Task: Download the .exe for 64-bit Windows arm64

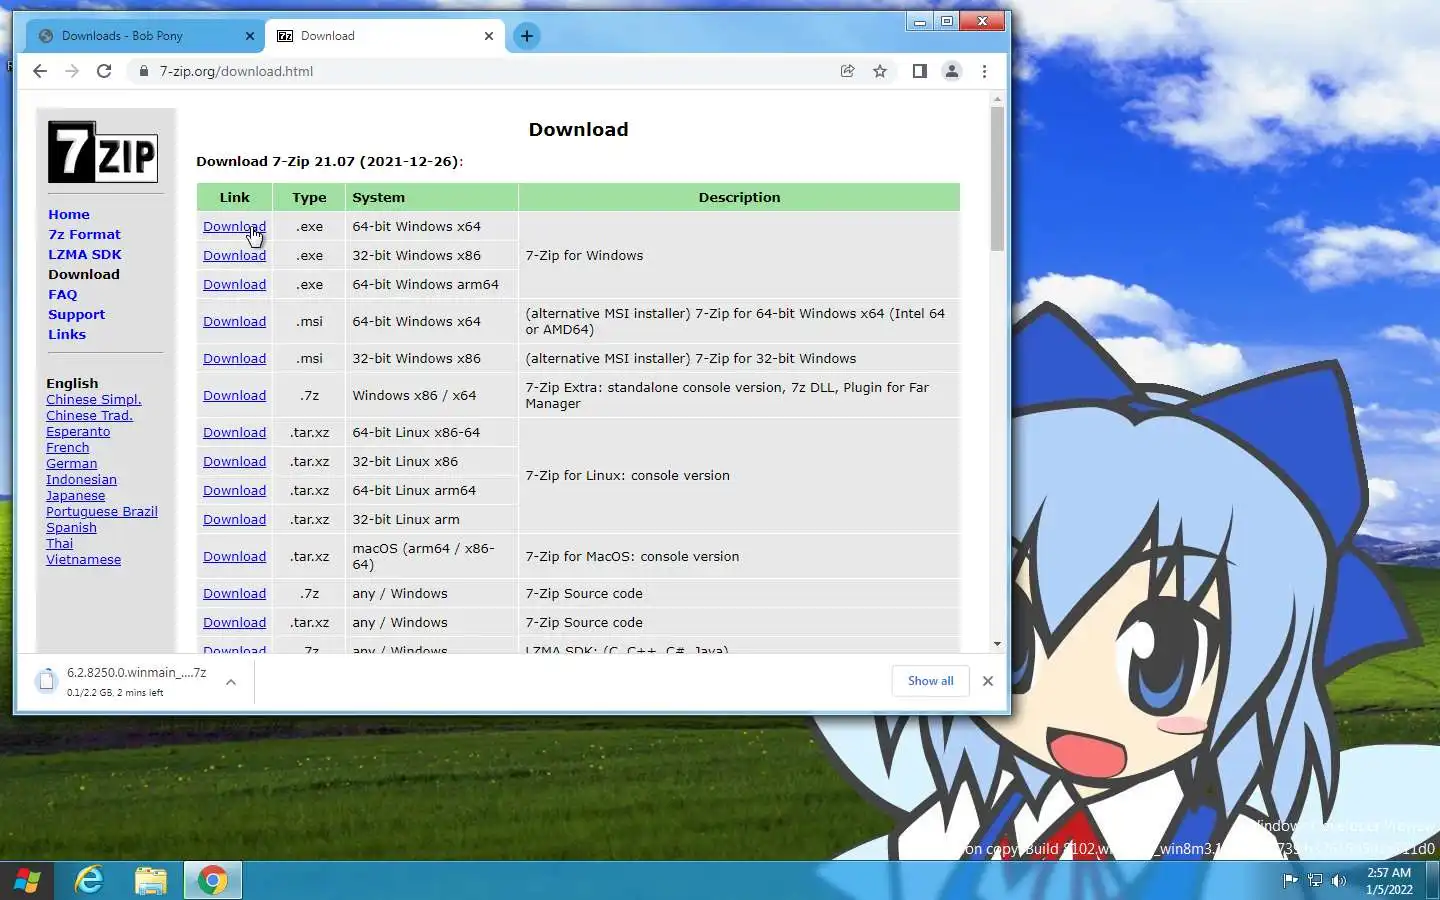Action: point(234,284)
